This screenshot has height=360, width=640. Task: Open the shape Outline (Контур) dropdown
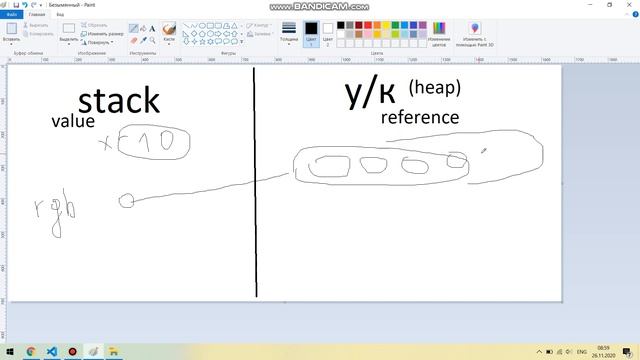[x=259, y=25]
